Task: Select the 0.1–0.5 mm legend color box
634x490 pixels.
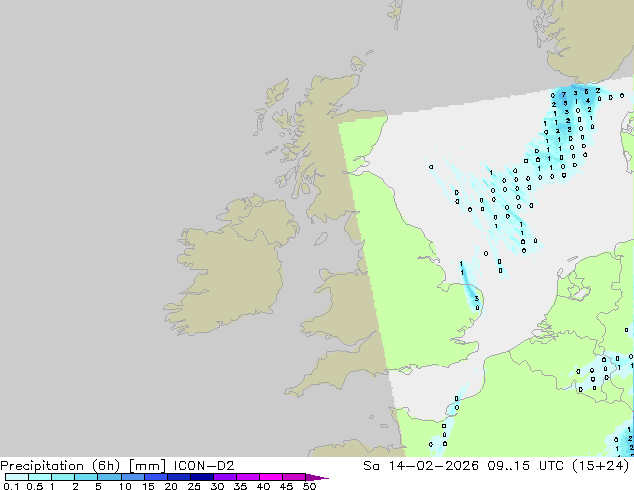Action: [17, 477]
